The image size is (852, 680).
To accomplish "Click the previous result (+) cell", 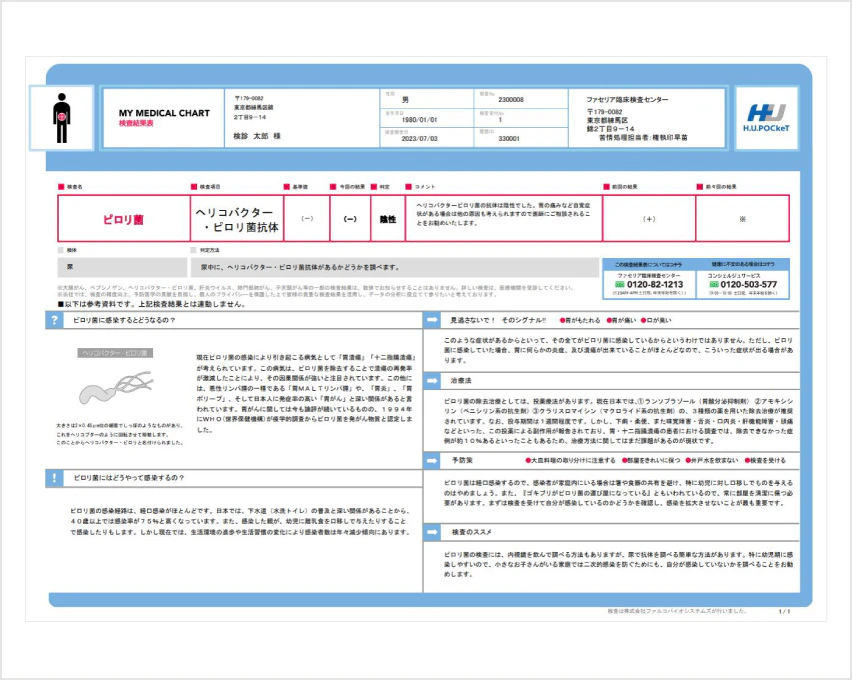I will [649, 219].
